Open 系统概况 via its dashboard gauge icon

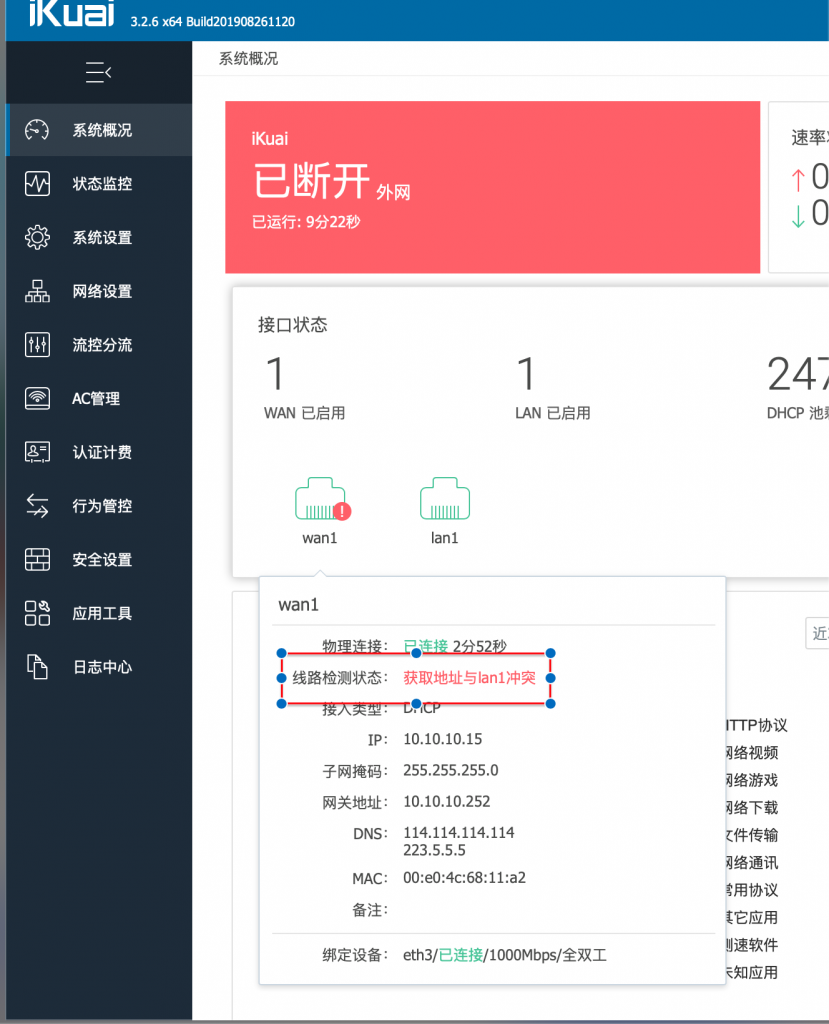coord(37,130)
